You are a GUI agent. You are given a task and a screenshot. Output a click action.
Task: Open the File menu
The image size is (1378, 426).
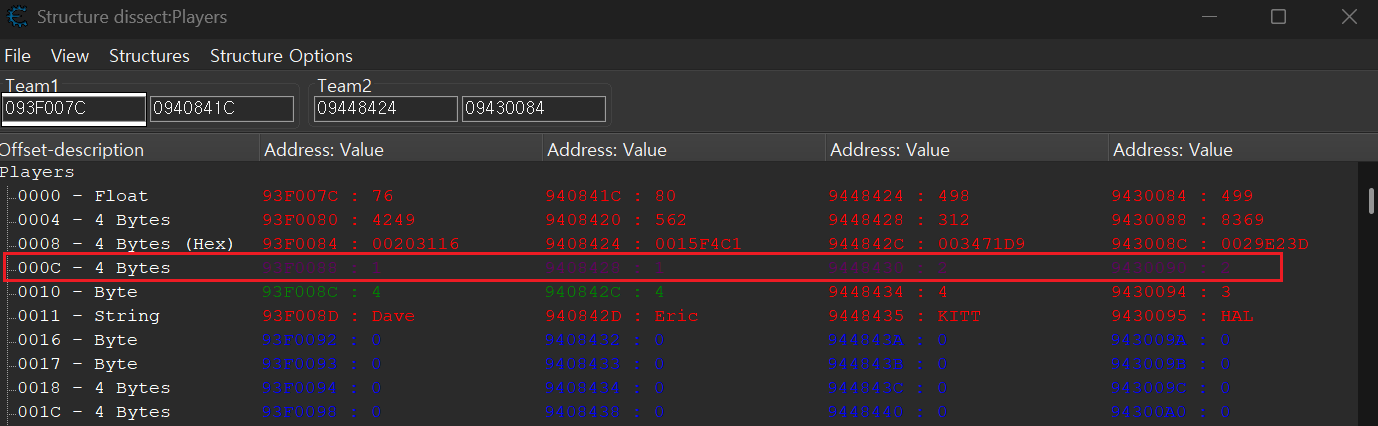coord(17,56)
